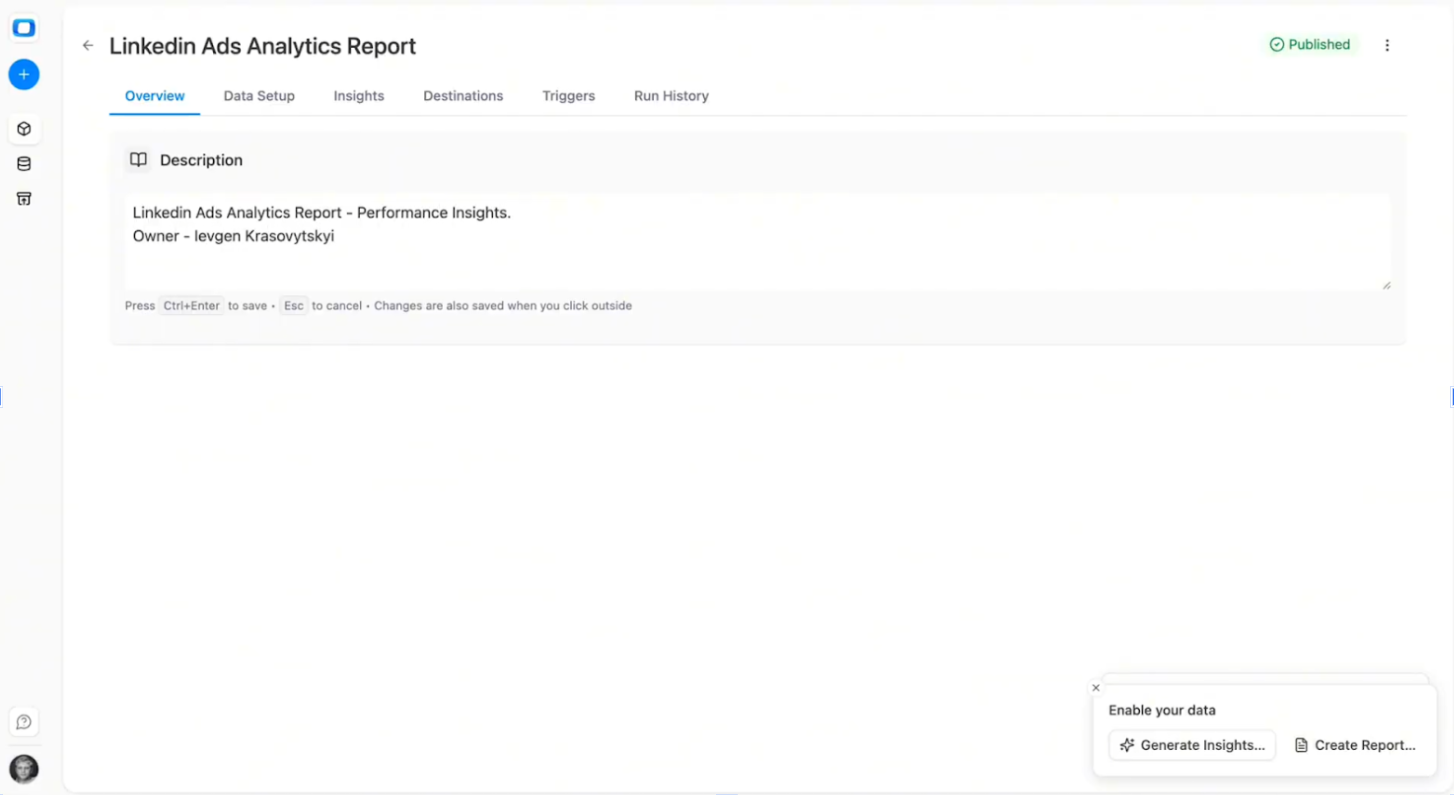
Task: Select the cube-shaped sidebar icon
Action: (23, 128)
